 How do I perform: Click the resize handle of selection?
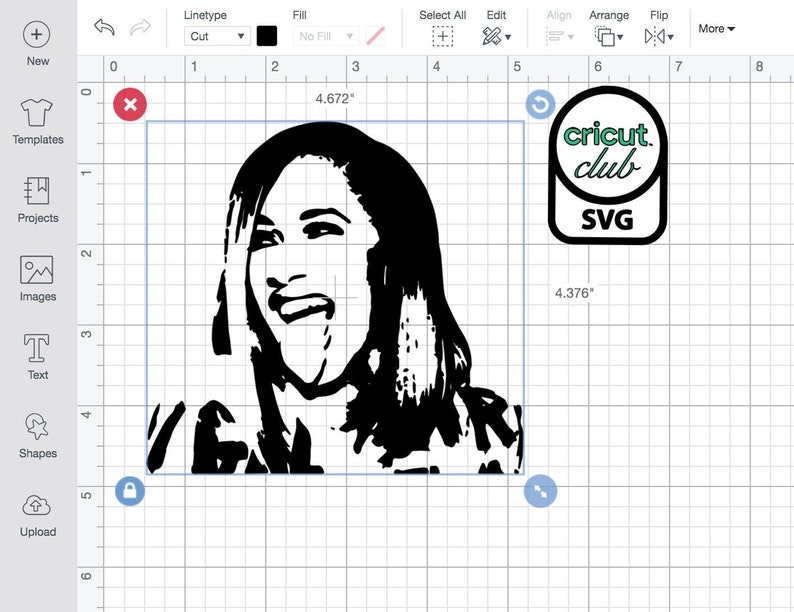[540, 491]
